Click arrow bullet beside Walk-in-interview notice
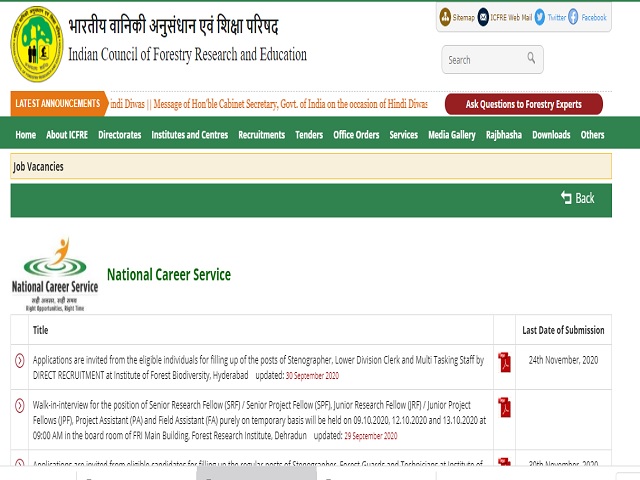The width and height of the screenshot is (640, 480). click(20, 405)
